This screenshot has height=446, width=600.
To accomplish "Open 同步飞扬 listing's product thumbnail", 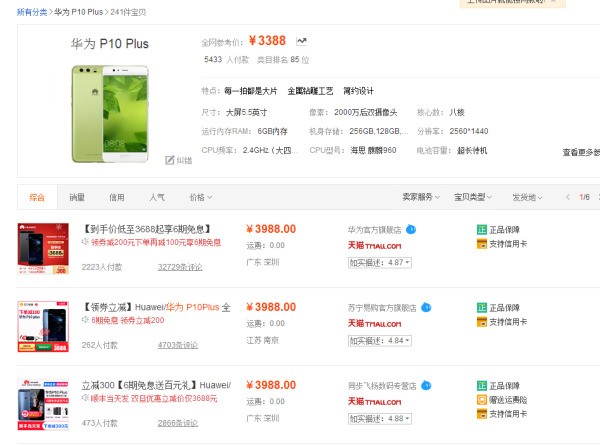I will [x=43, y=405].
